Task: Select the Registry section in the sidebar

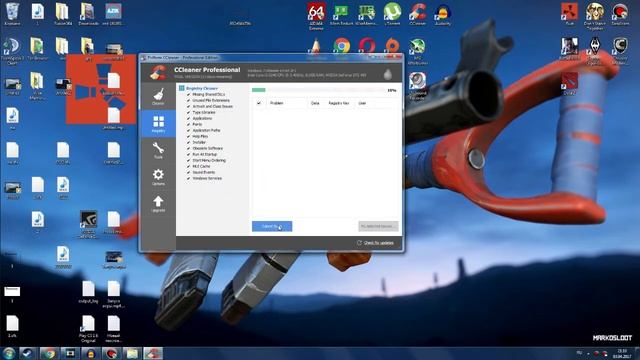Action: coord(158,124)
